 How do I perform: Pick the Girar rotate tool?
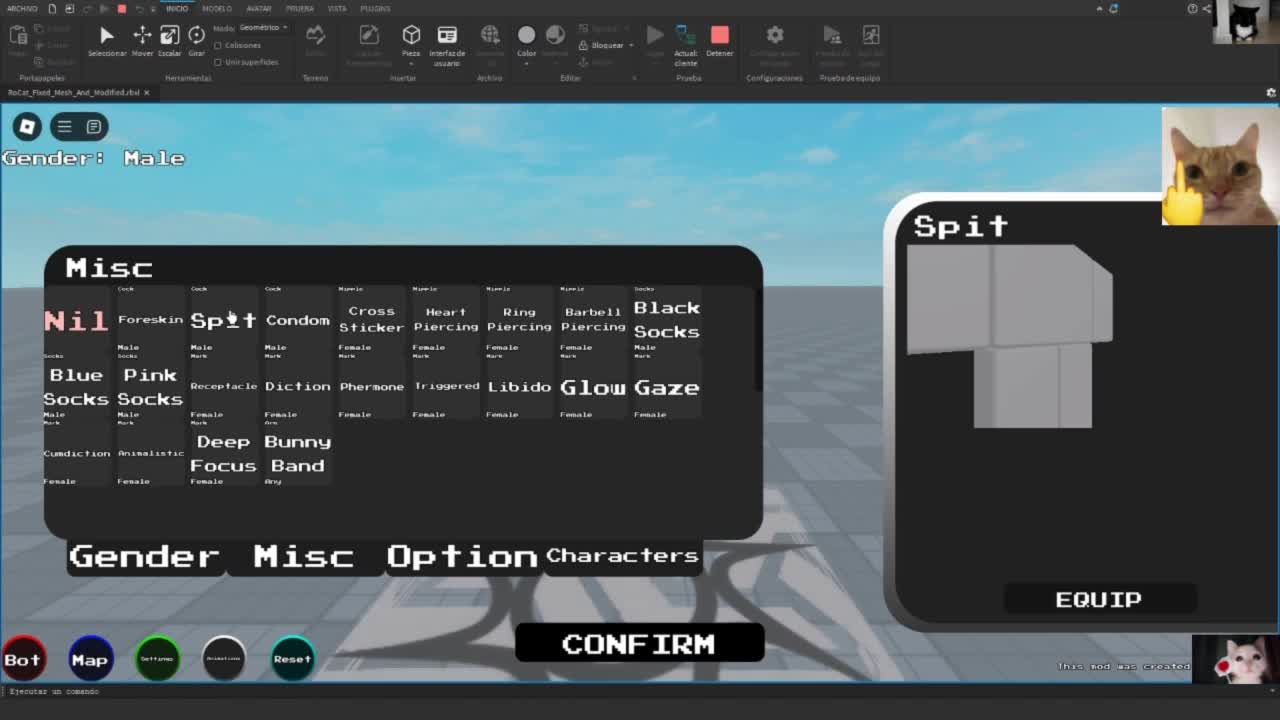click(196, 38)
